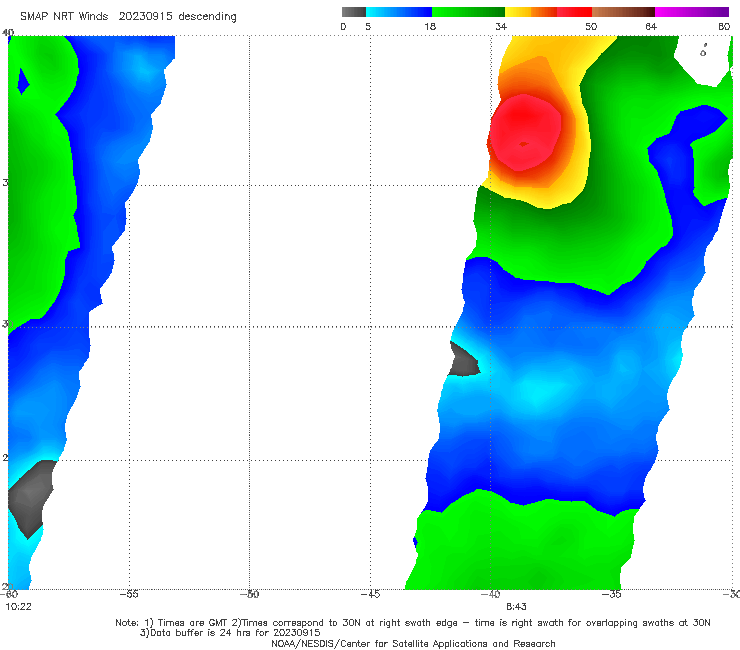The height and width of the screenshot is (650, 740).
Task: Click the color bar label "64"
Action: click(651, 26)
